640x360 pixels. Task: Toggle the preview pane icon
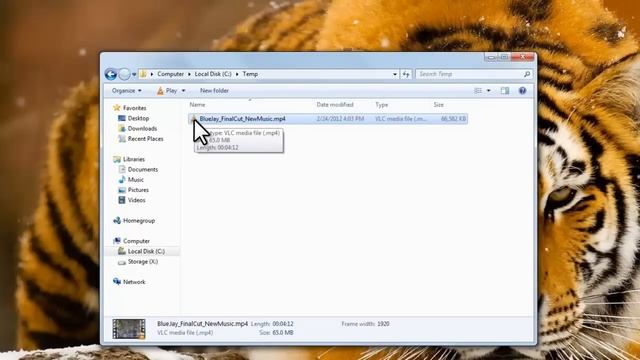505,91
